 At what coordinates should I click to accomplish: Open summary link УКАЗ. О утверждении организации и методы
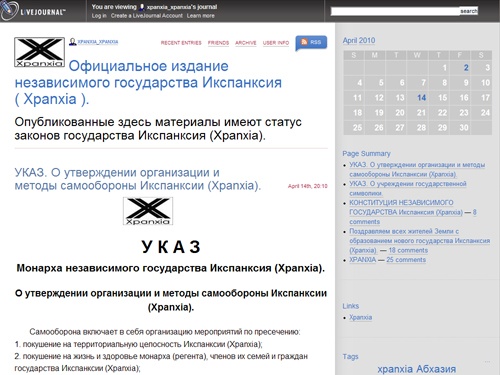pos(417,169)
